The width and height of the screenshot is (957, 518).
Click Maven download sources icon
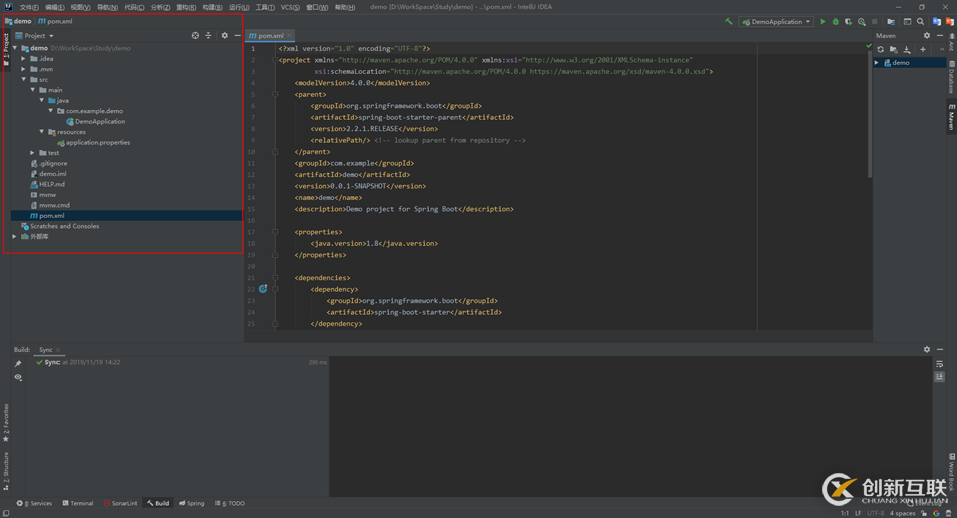click(x=907, y=49)
